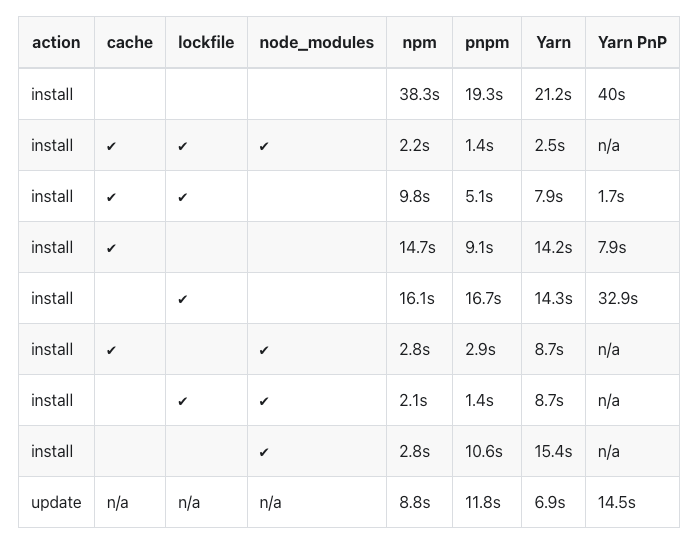Click the Yarn PnP 32.9s cell
Screen dimensions: 696x542
coord(618,299)
